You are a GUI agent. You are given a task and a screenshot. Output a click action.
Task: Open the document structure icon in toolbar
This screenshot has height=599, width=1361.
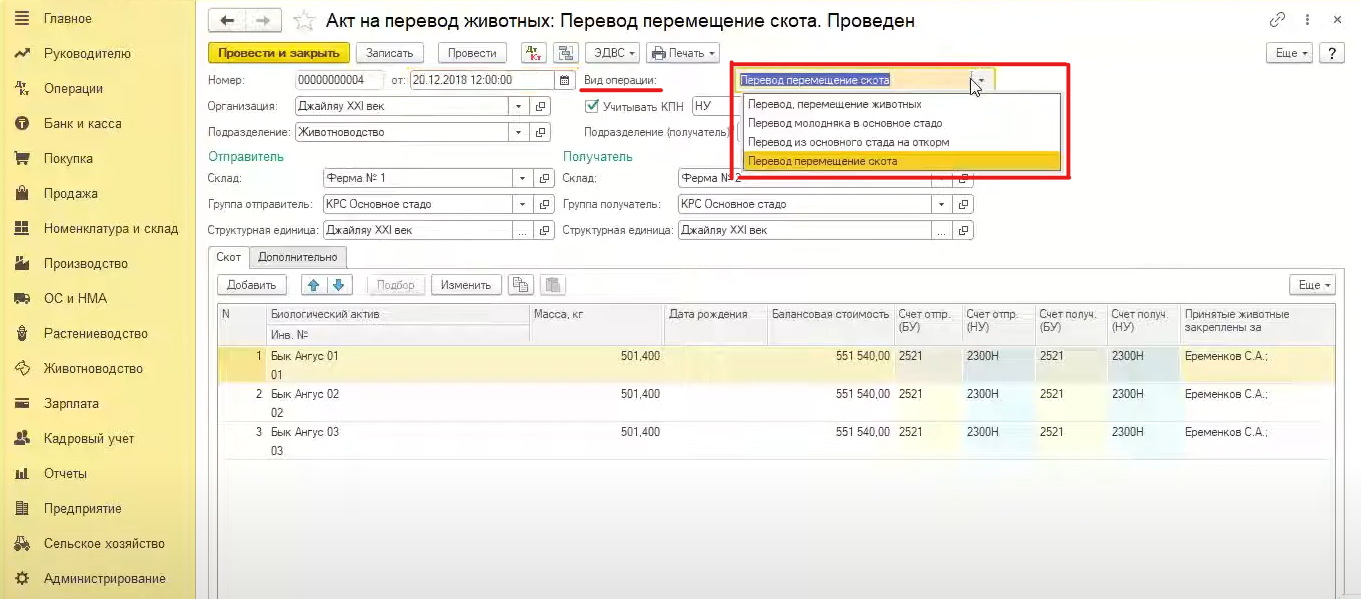[565, 53]
